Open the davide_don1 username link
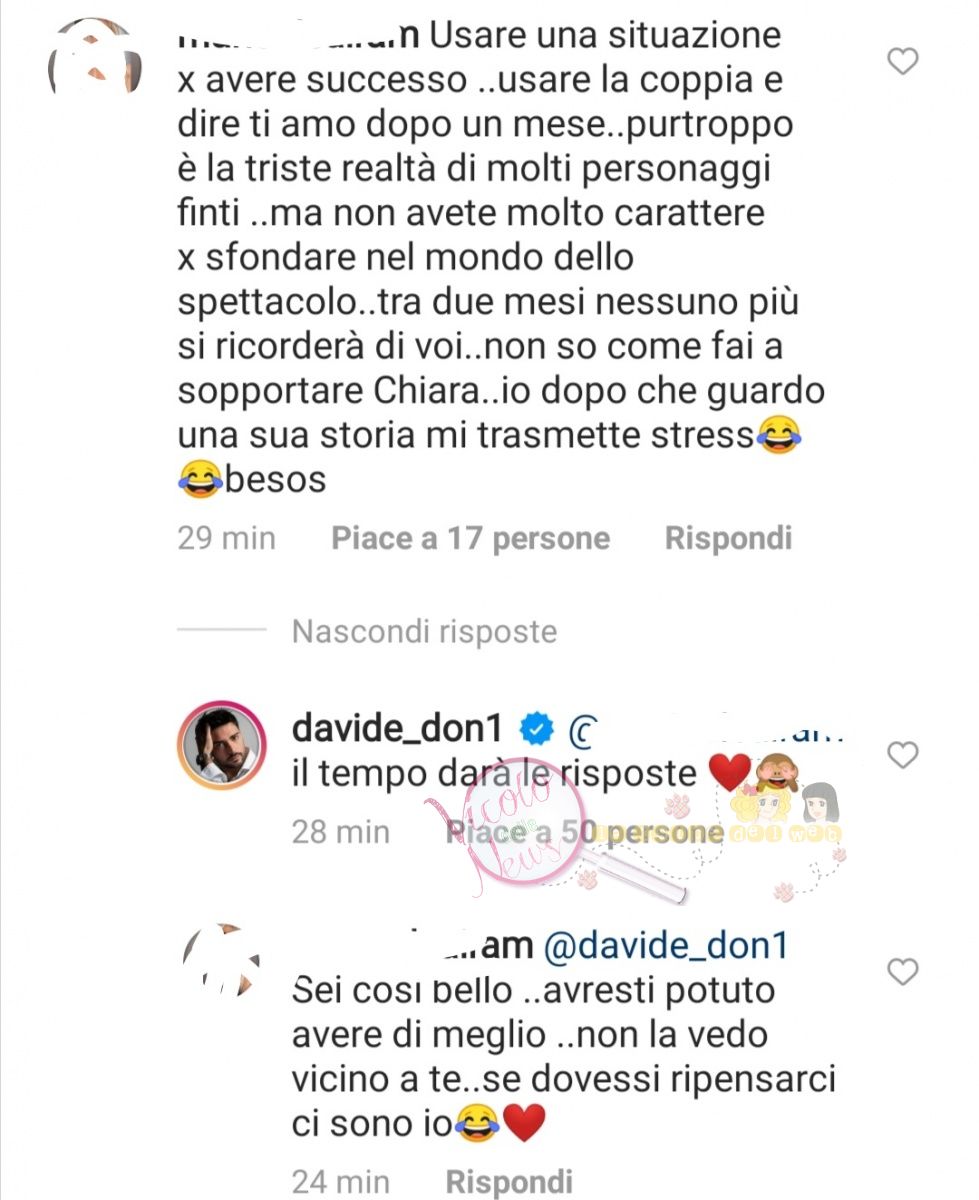 [x=403, y=730]
